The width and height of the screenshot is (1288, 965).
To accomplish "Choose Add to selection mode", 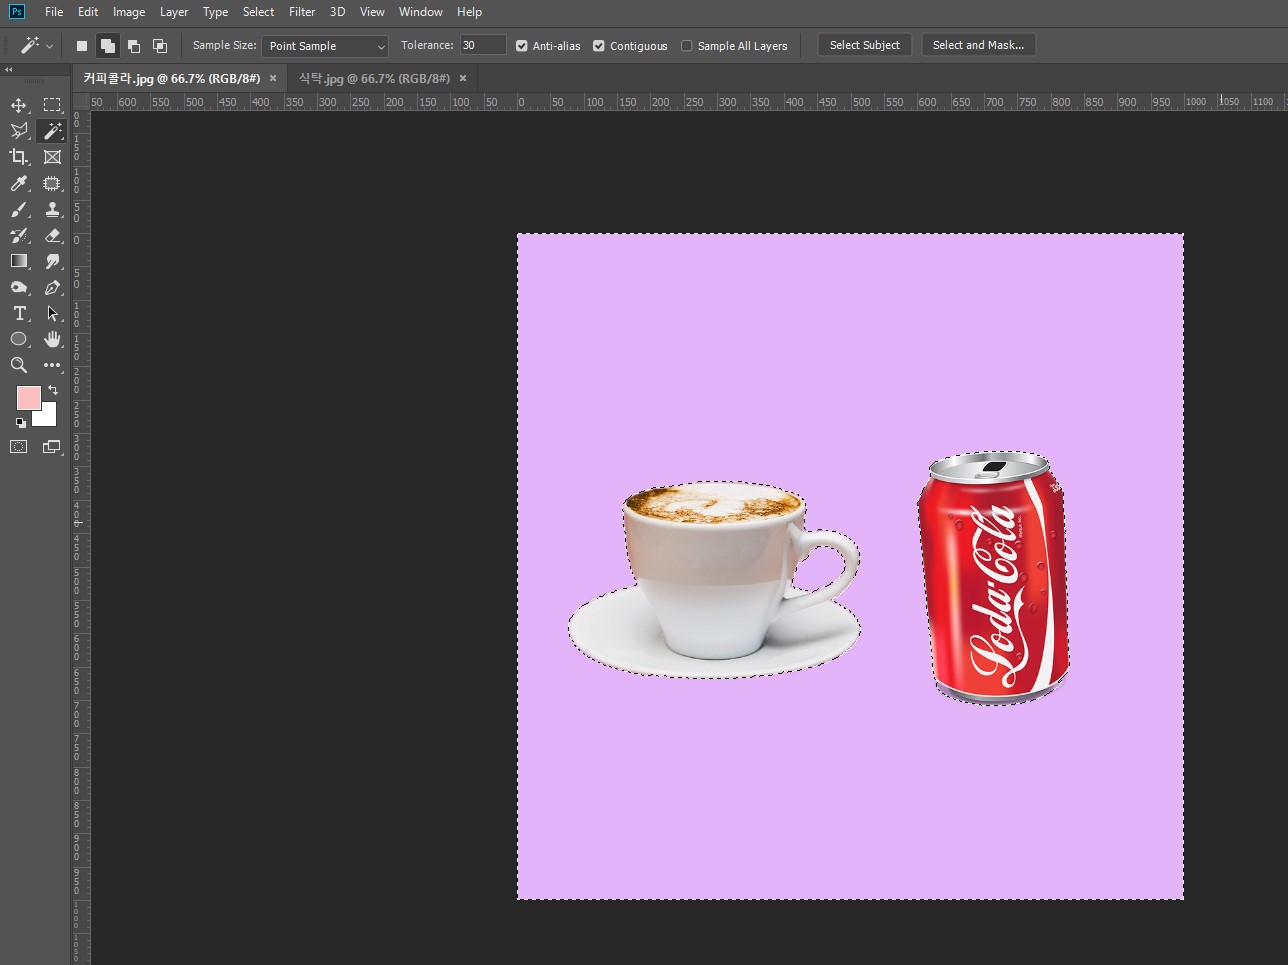I will (x=108, y=46).
